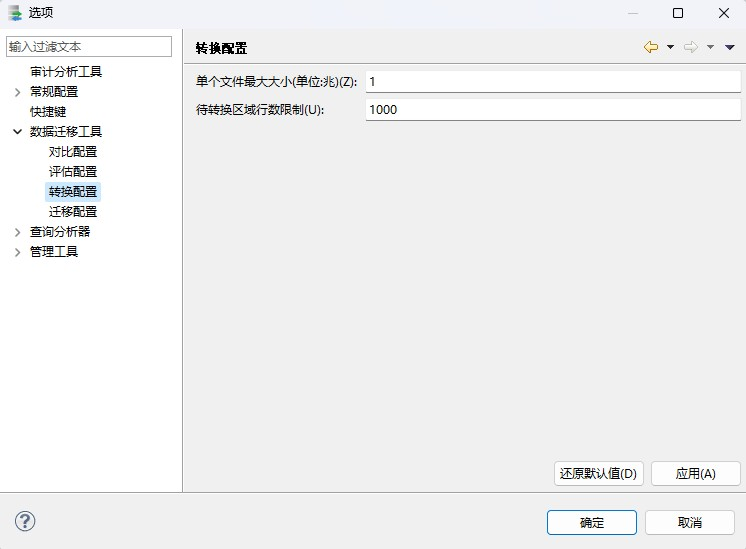Click the back navigation arrow icon
This screenshot has height=549, width=746.
pyautogui.click(x=651, y=47)
